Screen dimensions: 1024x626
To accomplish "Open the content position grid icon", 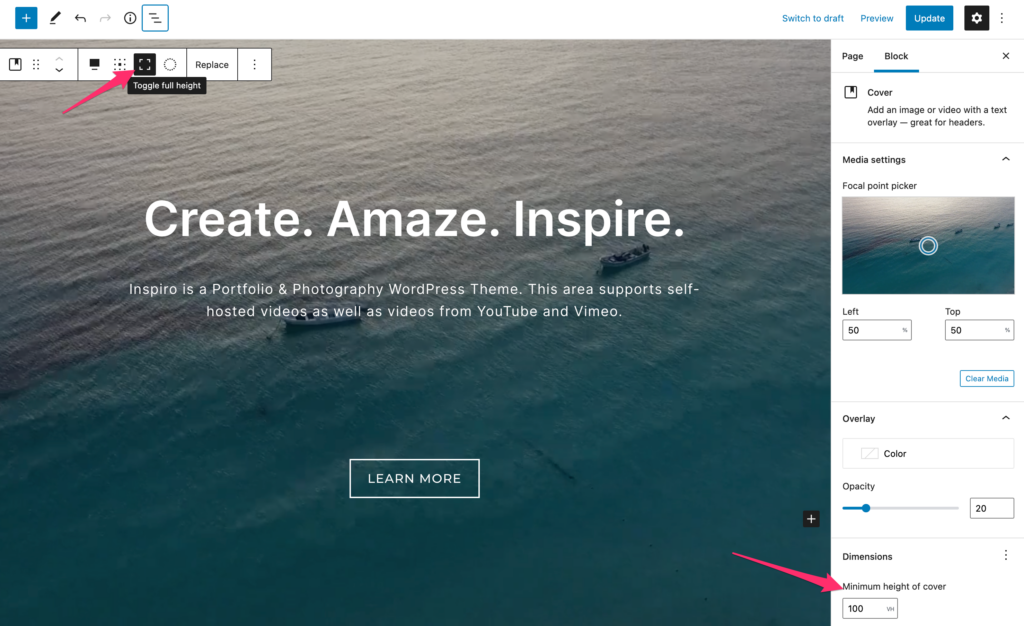I will click(x=120, y=65).
